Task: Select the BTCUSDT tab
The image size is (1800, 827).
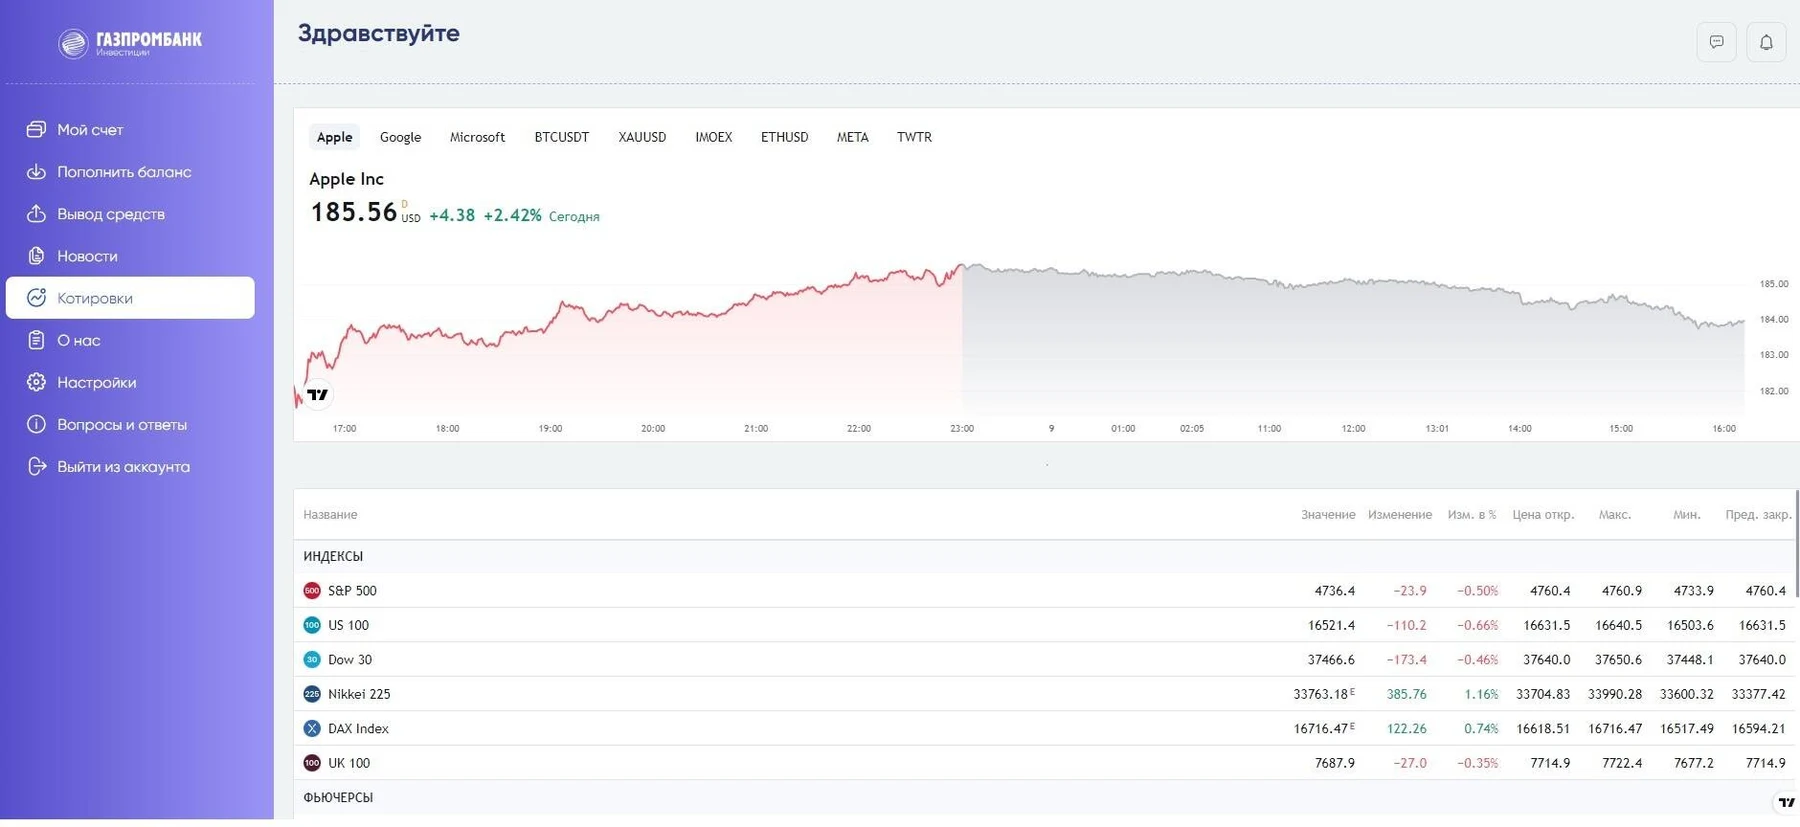Action: (x=561, y=137)
